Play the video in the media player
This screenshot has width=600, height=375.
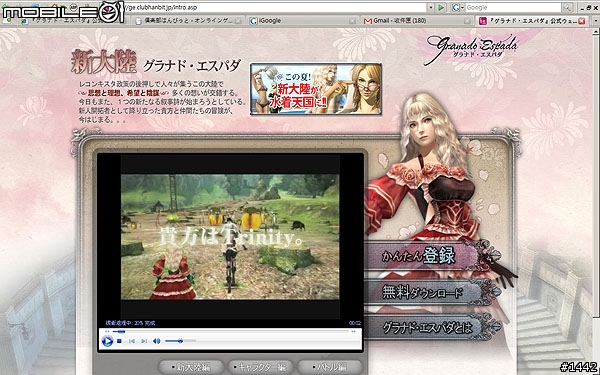coord(108,341)
